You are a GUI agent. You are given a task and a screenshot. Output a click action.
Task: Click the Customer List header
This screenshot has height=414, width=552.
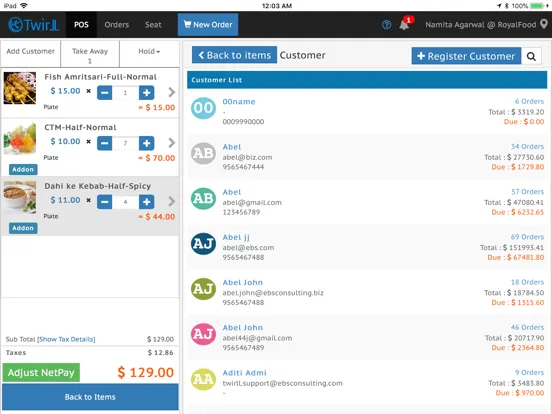tap(367, 80)
